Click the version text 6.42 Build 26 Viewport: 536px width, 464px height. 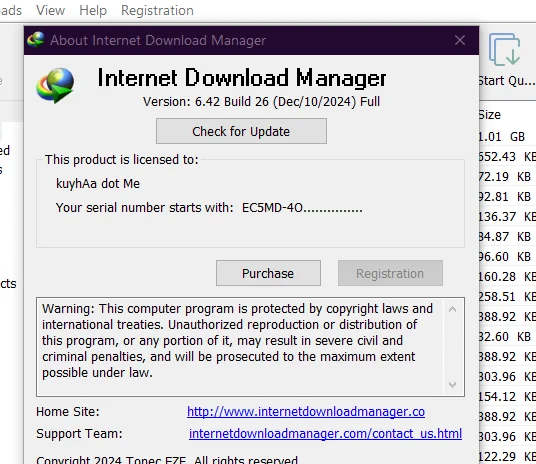point(261,102)
